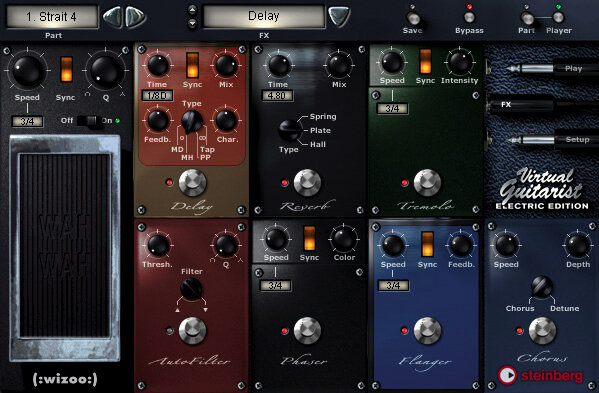This screenshot has height=393, width=599.
Task: Open the Setup page plug
Action: pos(541,140)
